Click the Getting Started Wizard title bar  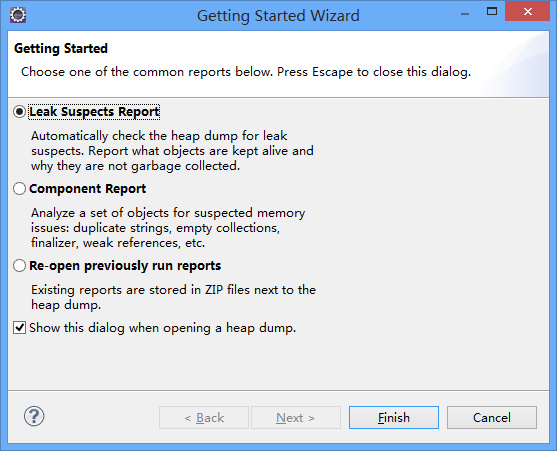point(278,16)
